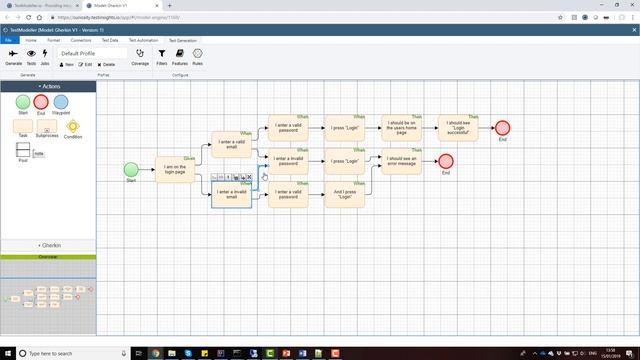The width and height of the screenshot is (640, 360).
Task: Select the Task shape in Actions palette
Action: [x=23, y=126]
